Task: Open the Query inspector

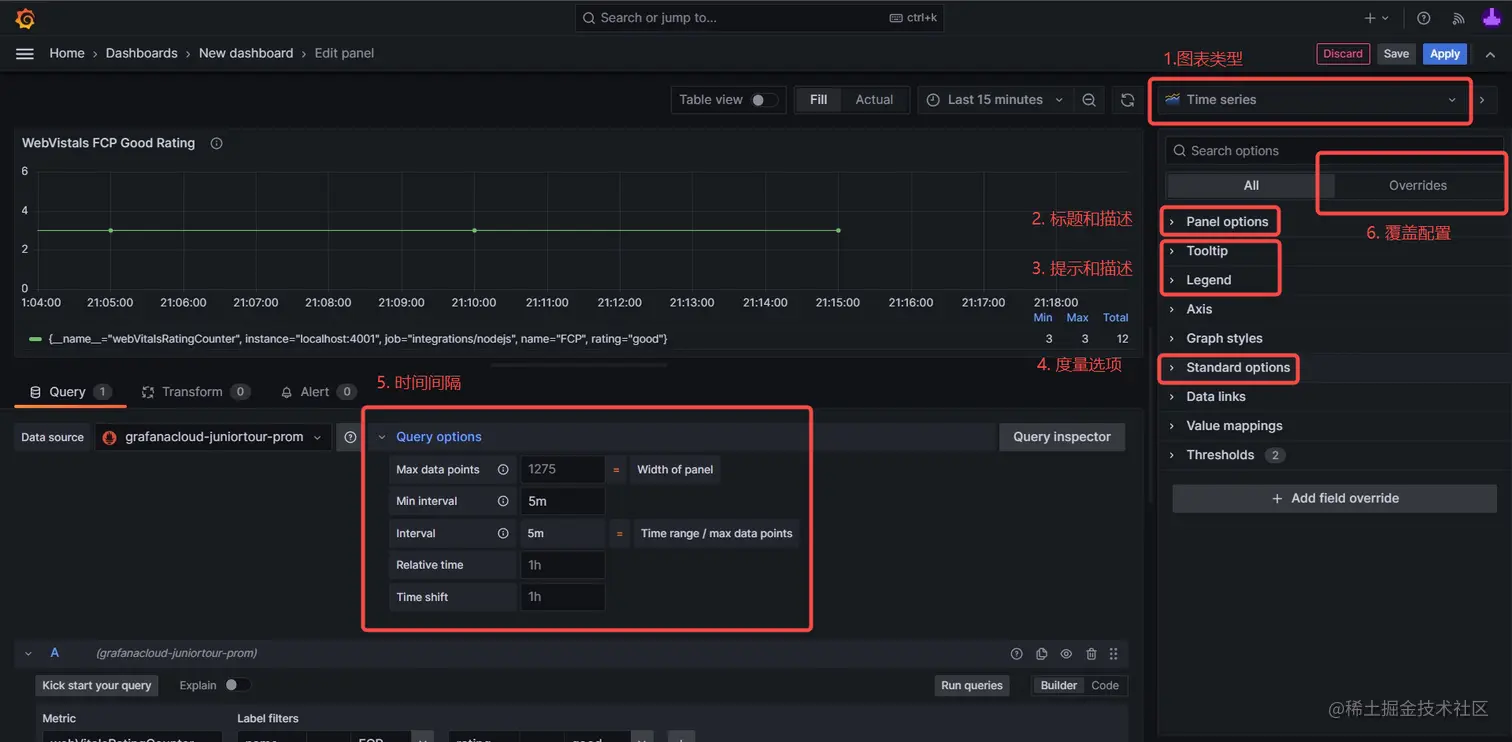Action: [1062, 437]
